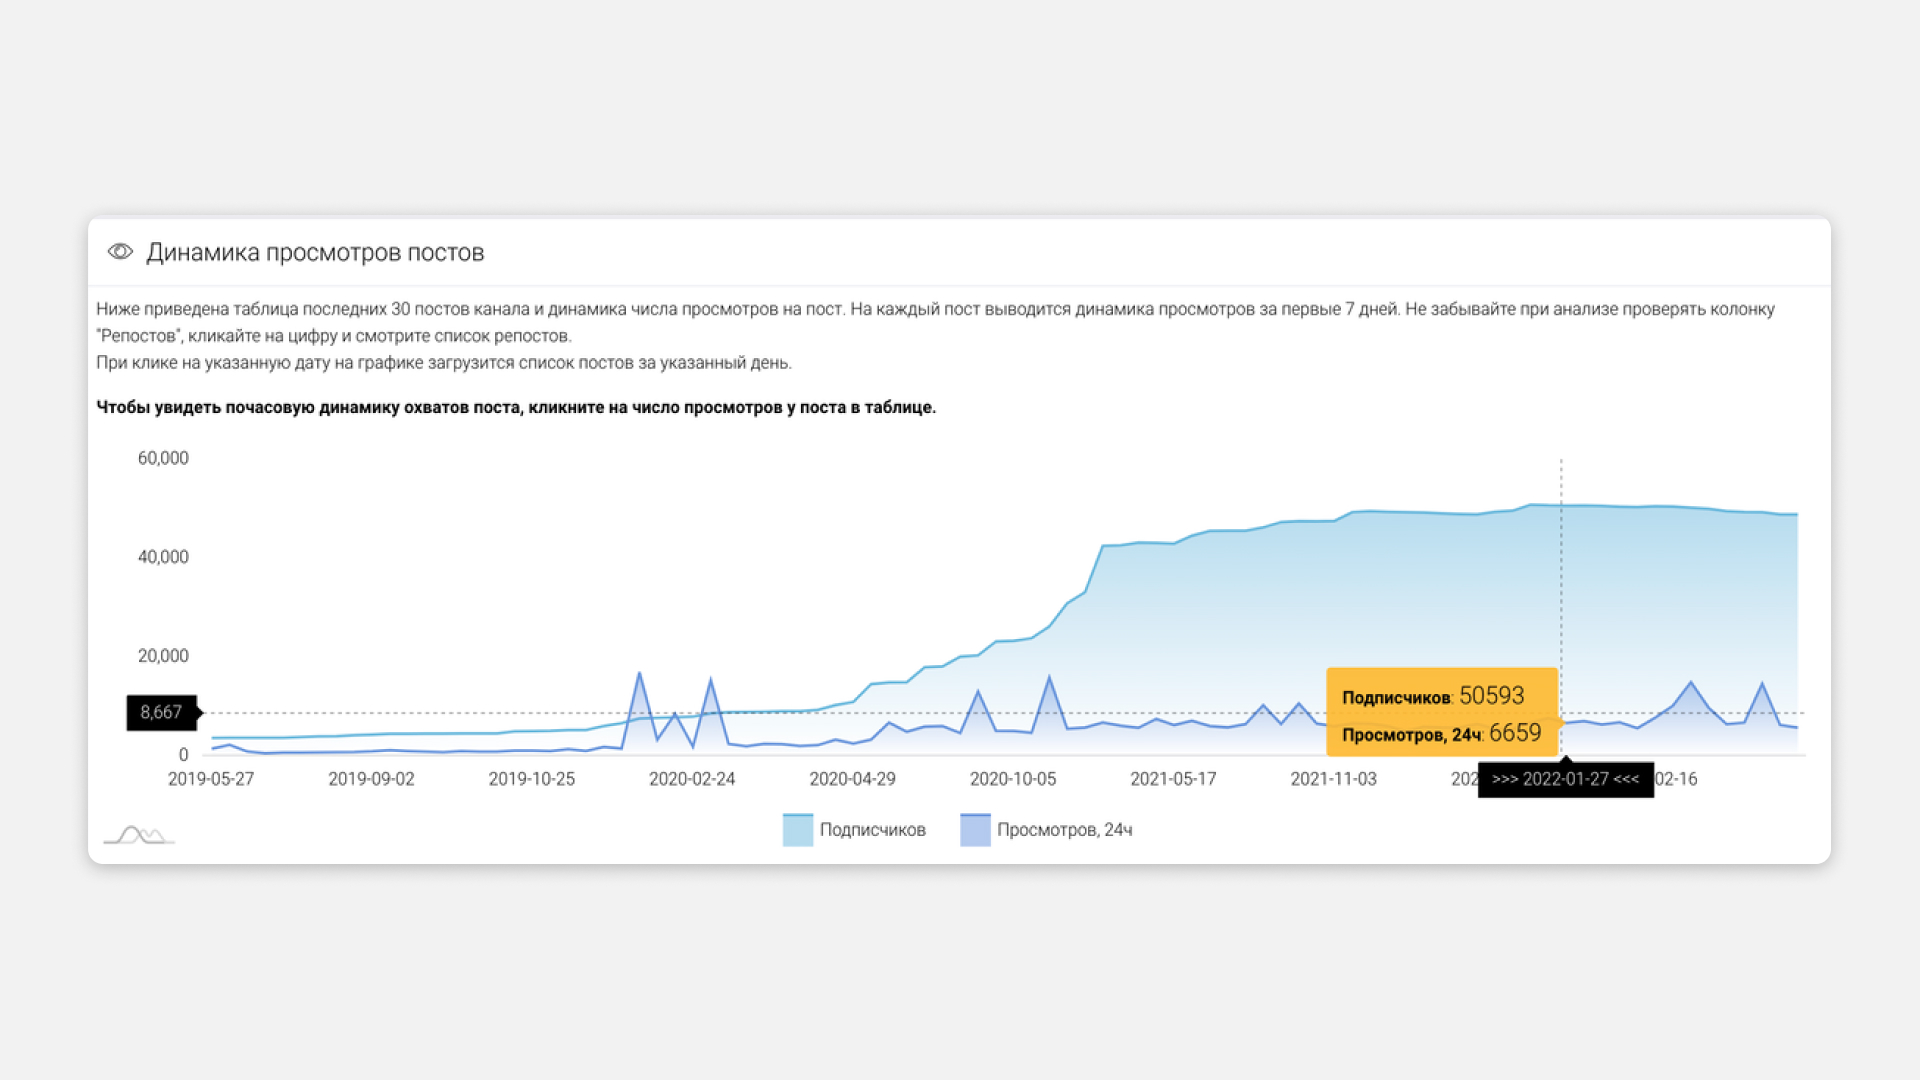Screen dimensions: 1920x1080
Task: Click the amCharts logo icon below the chart
Action: point(139,835)
